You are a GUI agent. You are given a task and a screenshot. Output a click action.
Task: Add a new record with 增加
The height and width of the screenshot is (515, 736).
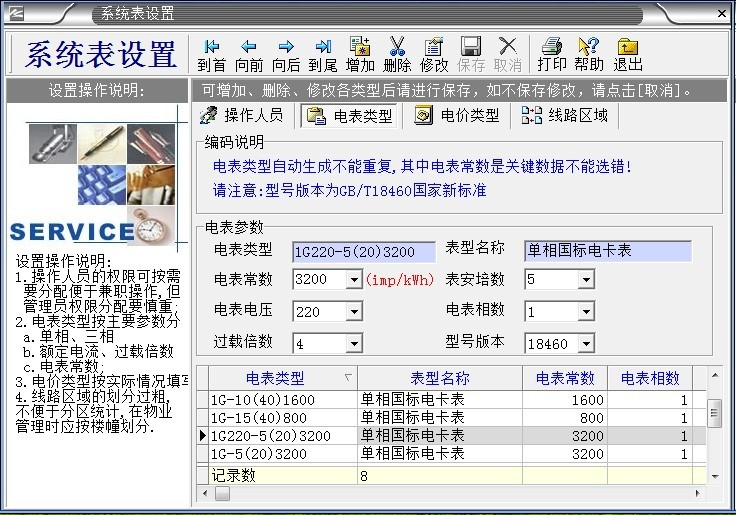pos(360,55)
